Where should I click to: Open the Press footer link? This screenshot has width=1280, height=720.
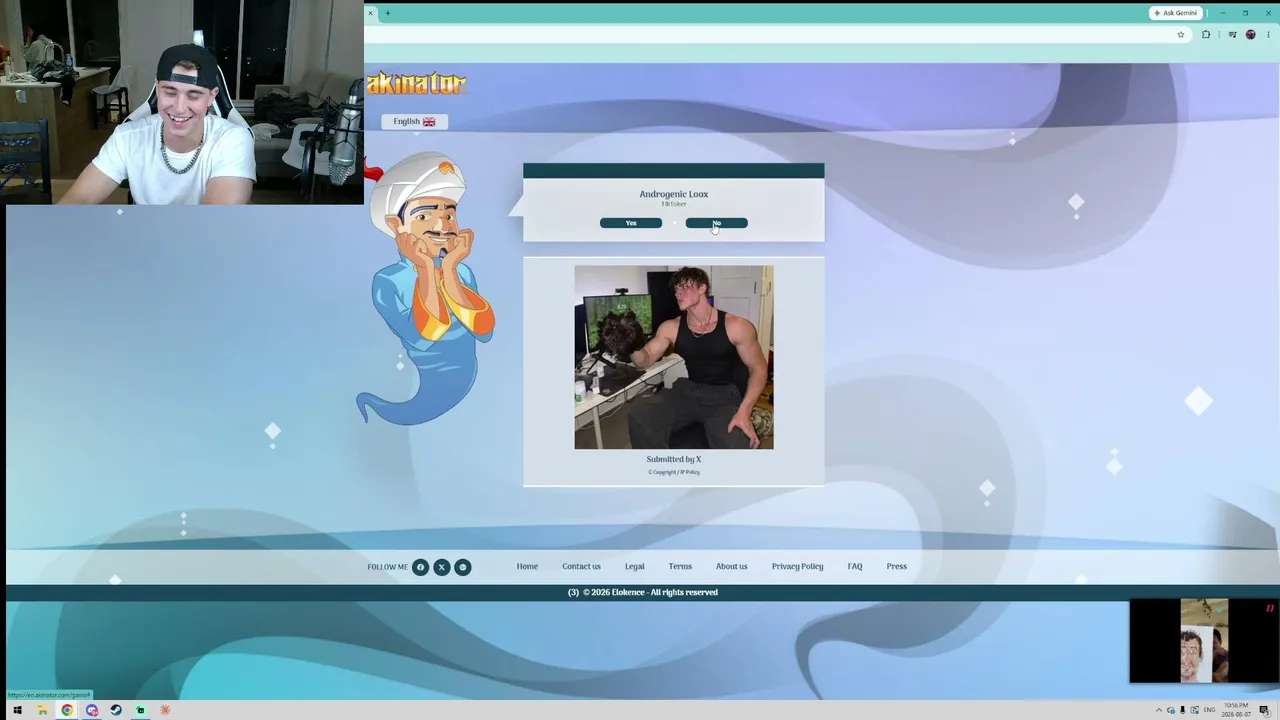coord(897,566)
